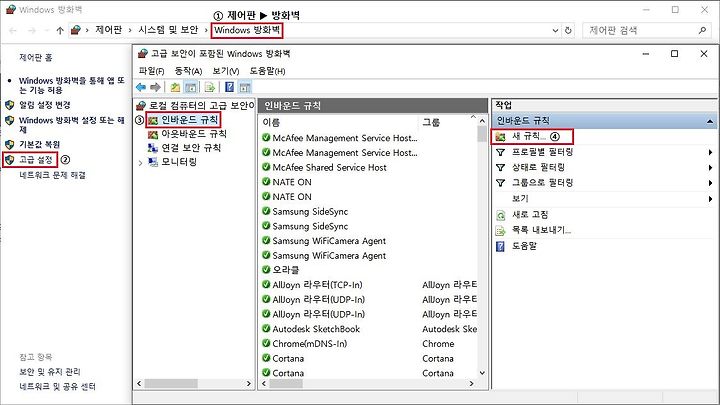Select the 인바운드 규칙 tree item
This screenshot has width=720, height=405.
190,120
